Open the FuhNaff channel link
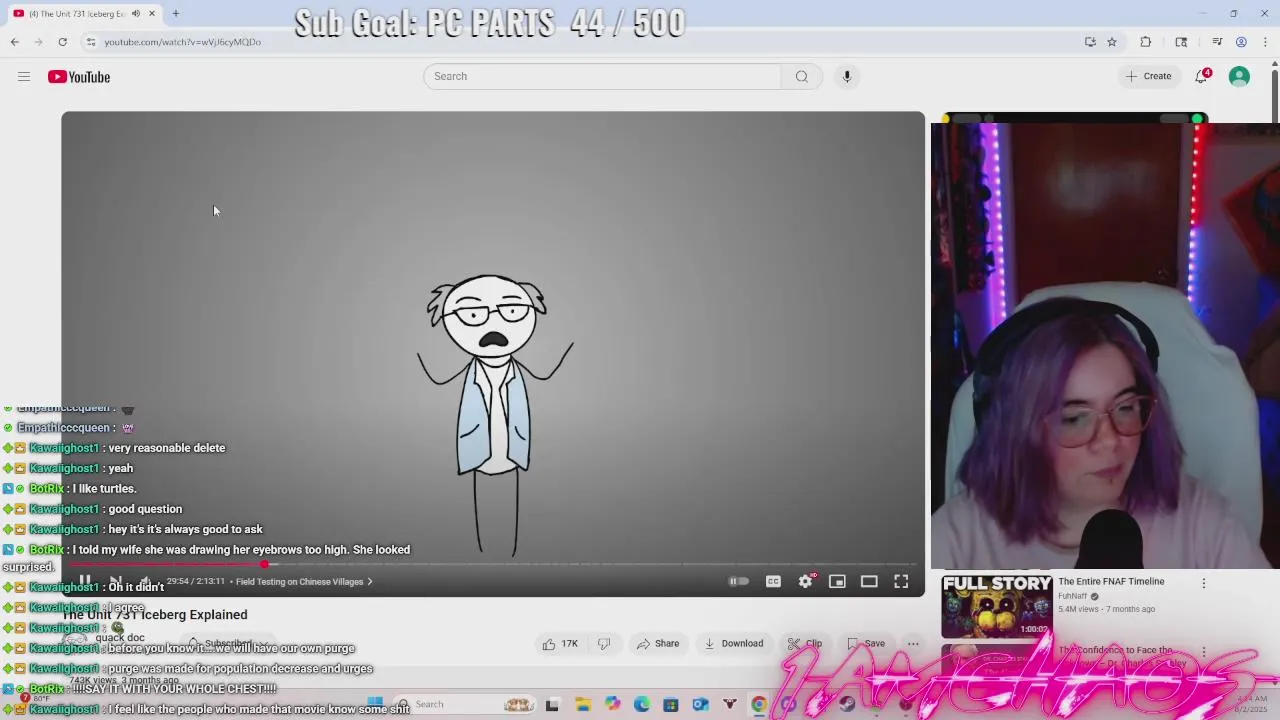This screenshot has height=720, width=1280. (1072, 596)
